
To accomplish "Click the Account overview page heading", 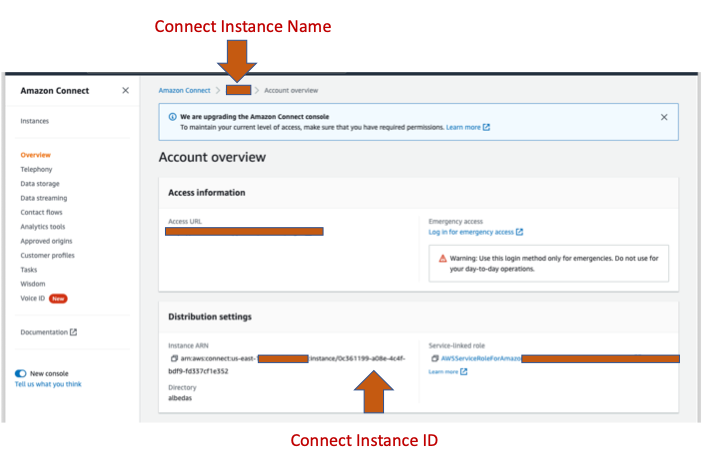I will (212, 157).
